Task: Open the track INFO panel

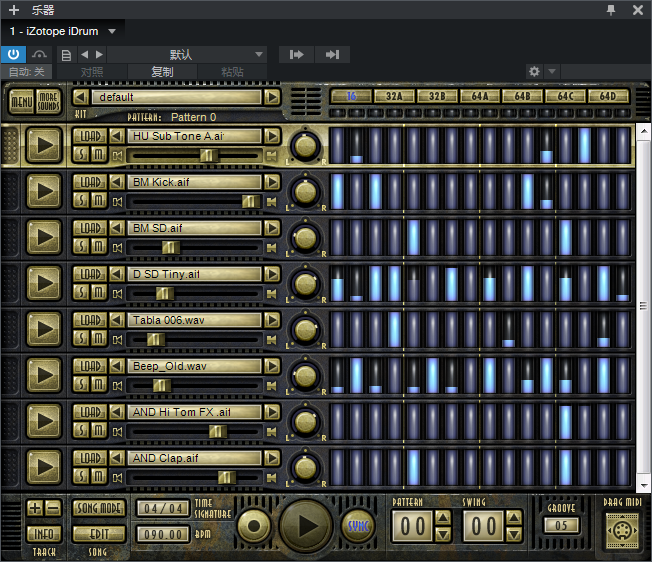Action: [x=44, y=534]
